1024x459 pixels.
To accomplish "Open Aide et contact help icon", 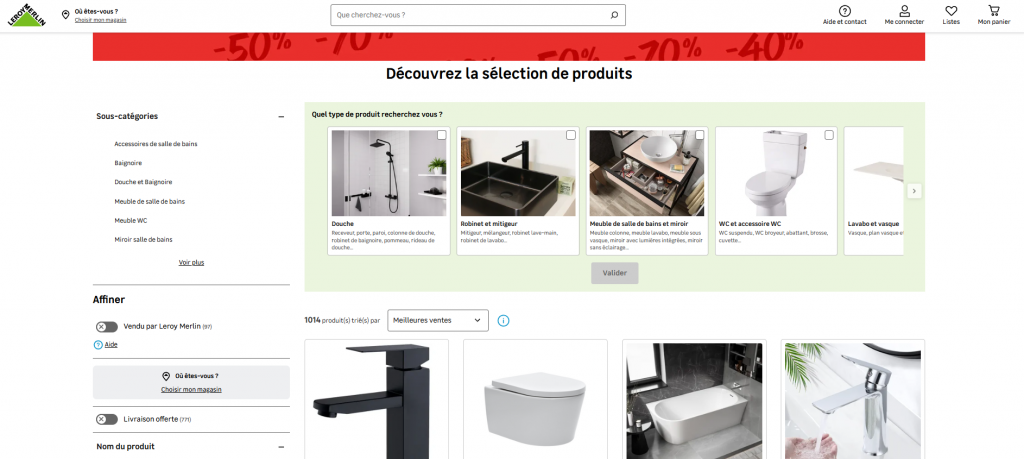I will 844,10.
